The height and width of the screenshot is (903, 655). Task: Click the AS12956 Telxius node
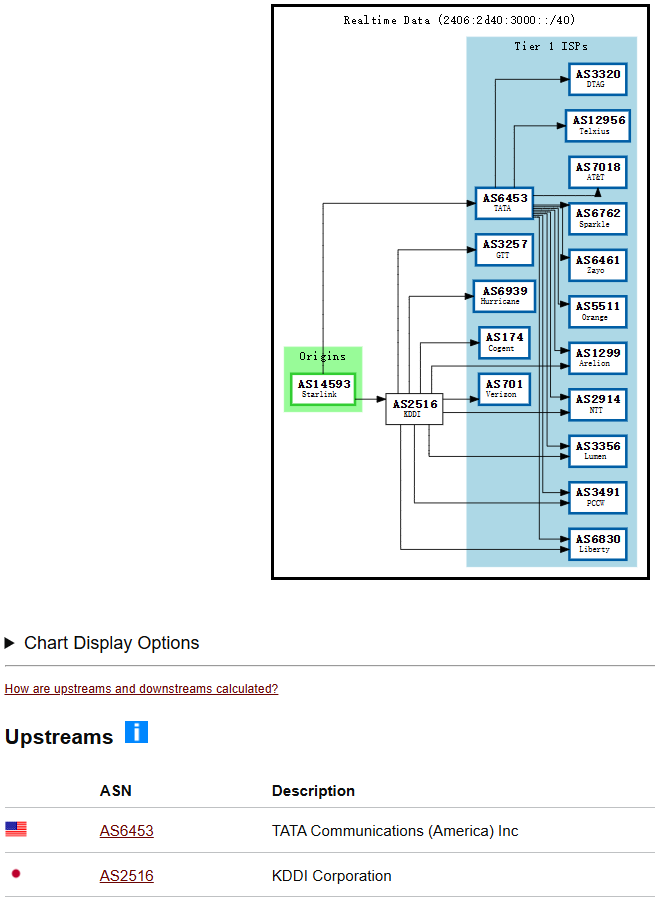coord(598,126)
